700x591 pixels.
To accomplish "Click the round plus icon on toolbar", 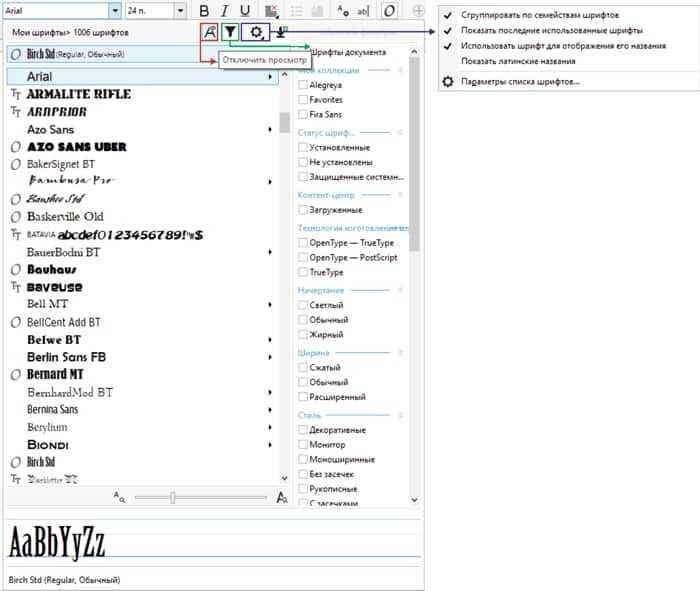I will pyautogui.click(x=418, y=10).
